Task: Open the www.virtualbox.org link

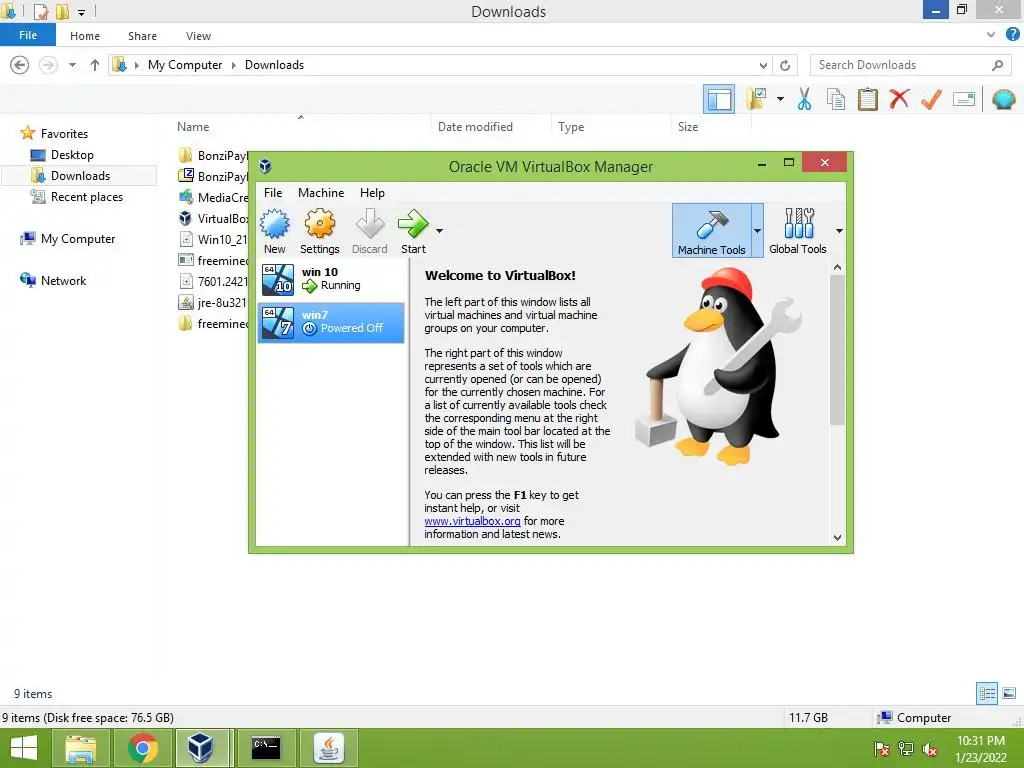Action: (472, 521)
